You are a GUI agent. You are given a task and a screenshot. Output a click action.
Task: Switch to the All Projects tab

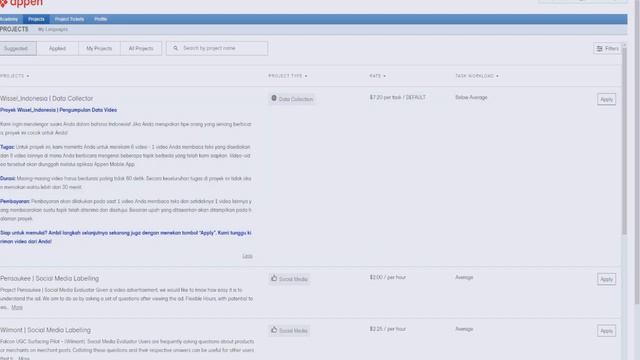pyautogui.click(x=141, y=48)
